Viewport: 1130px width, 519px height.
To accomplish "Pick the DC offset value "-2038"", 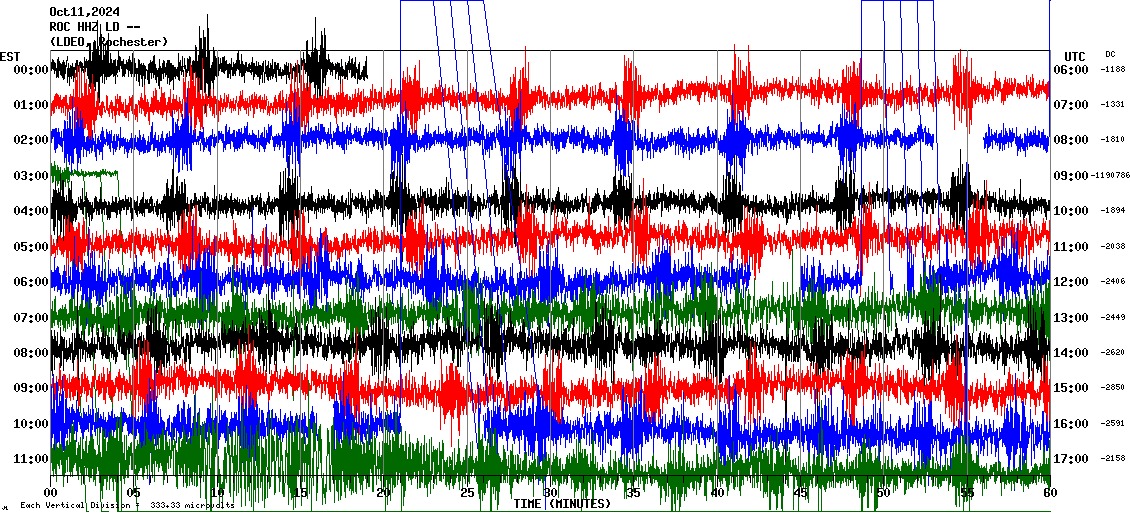I will pos(1113,246).
